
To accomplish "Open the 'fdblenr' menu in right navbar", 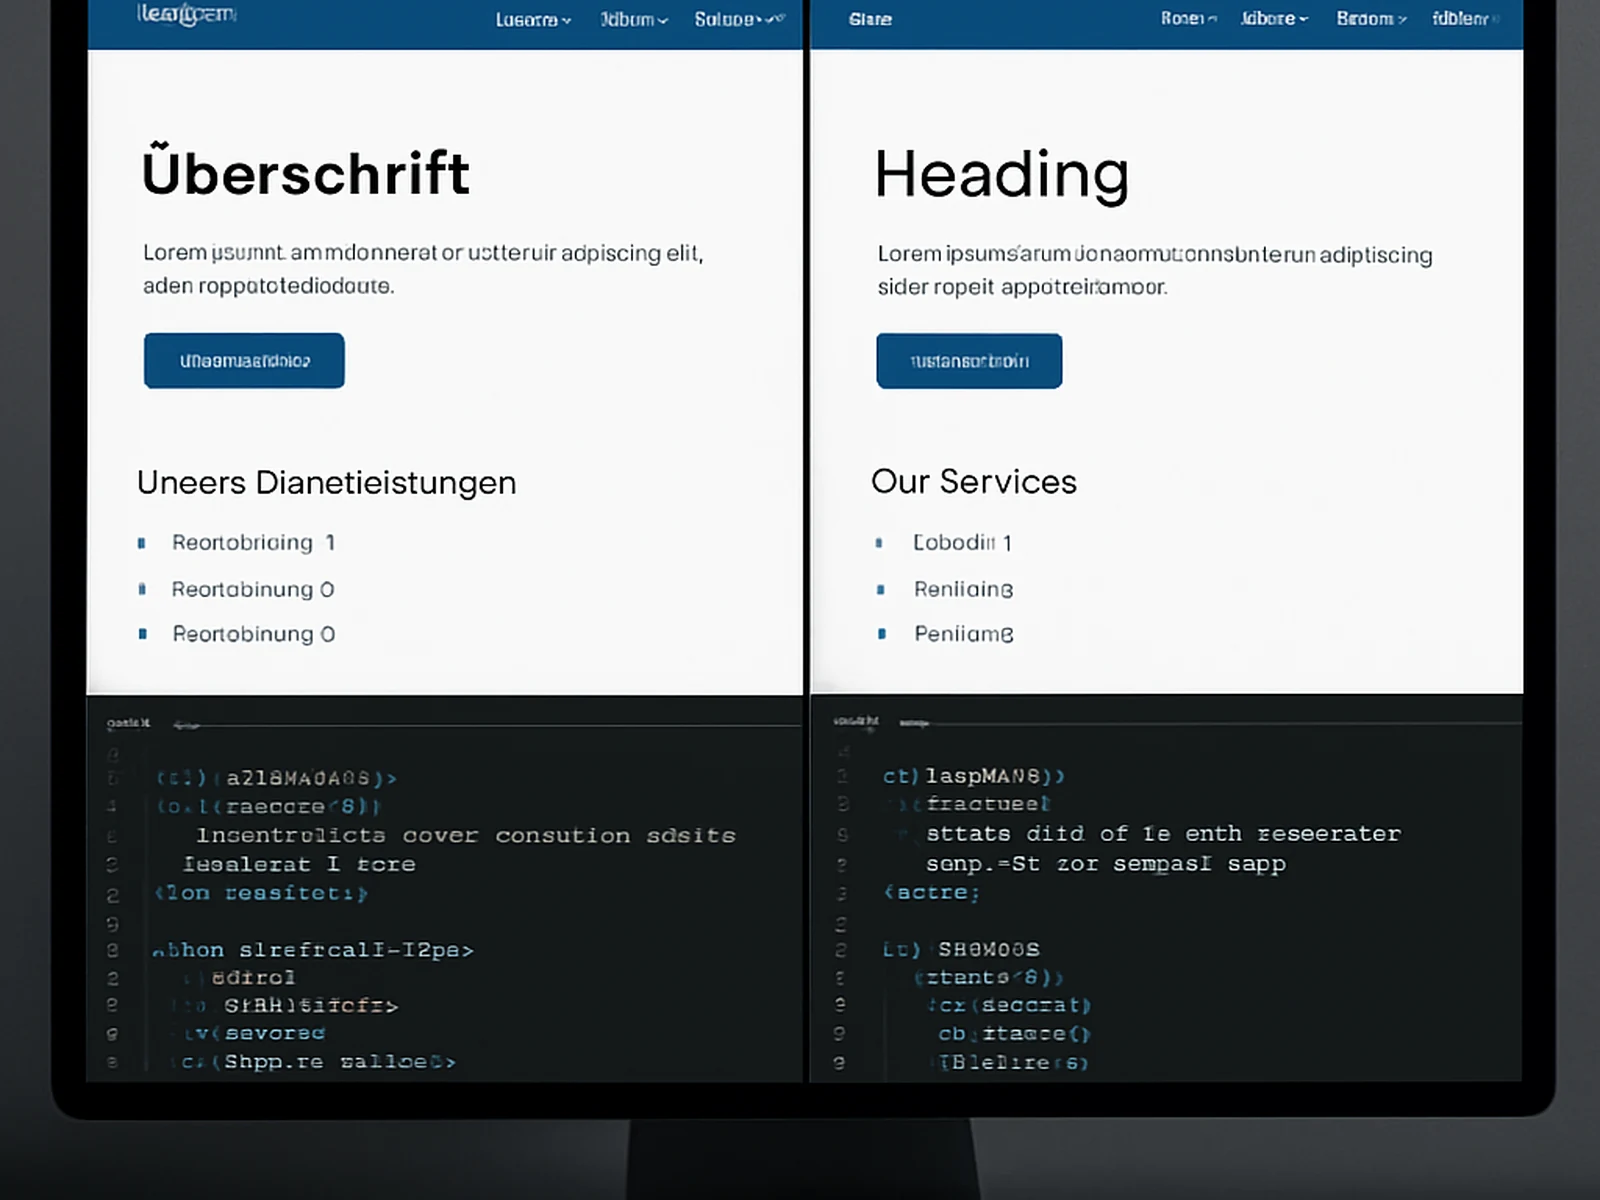I will (x=1465, y=18).
